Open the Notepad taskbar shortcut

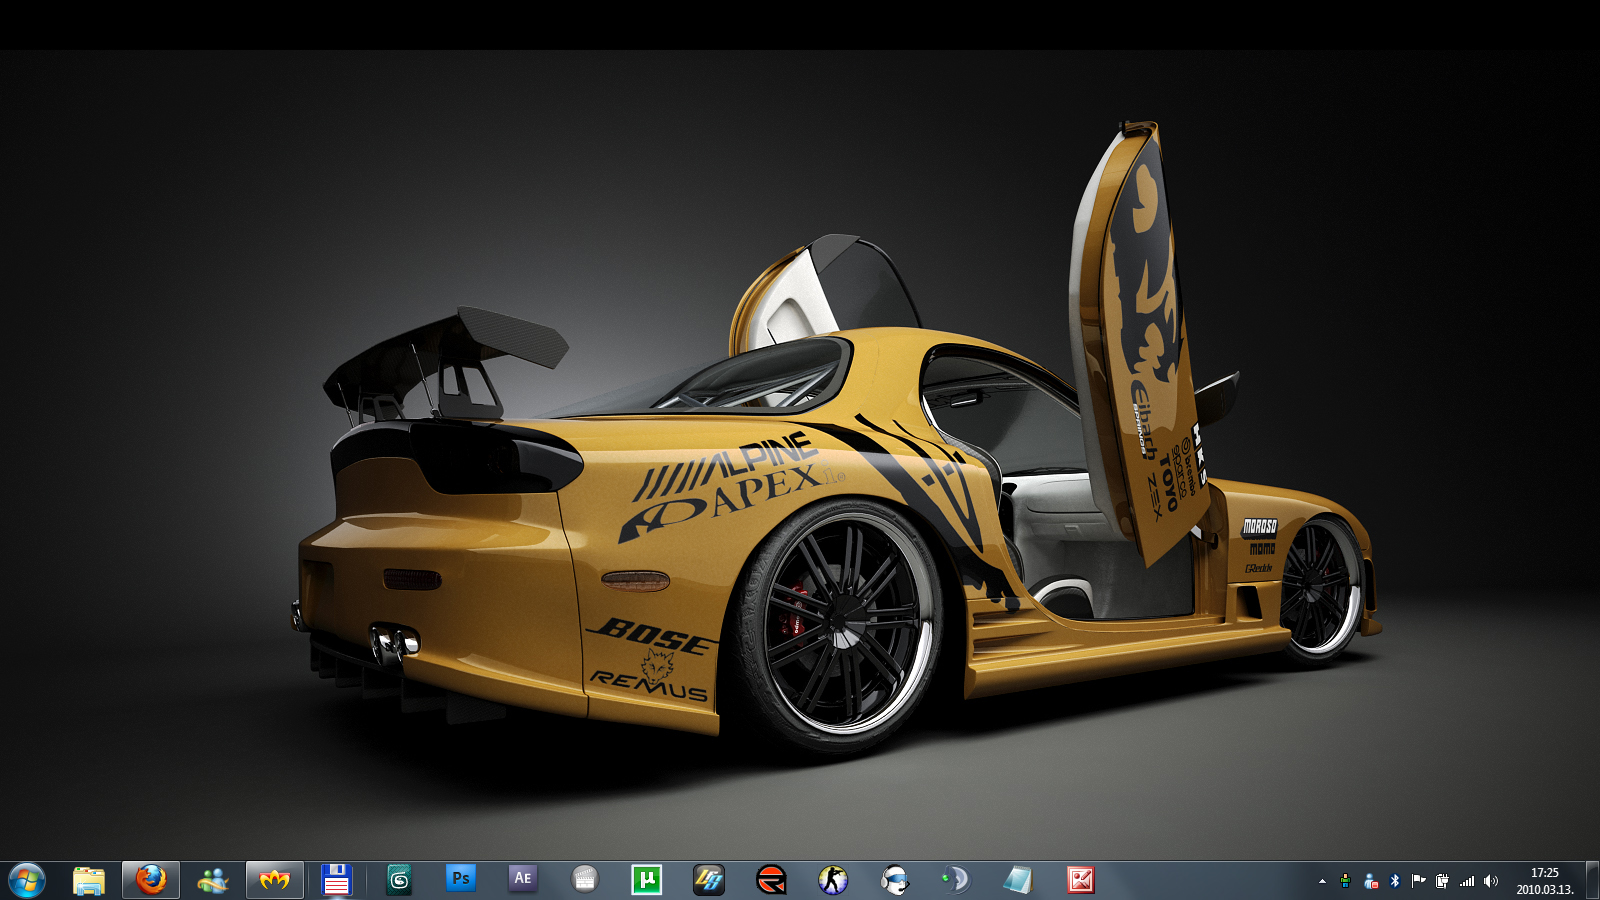click(x=1018, y=880)
